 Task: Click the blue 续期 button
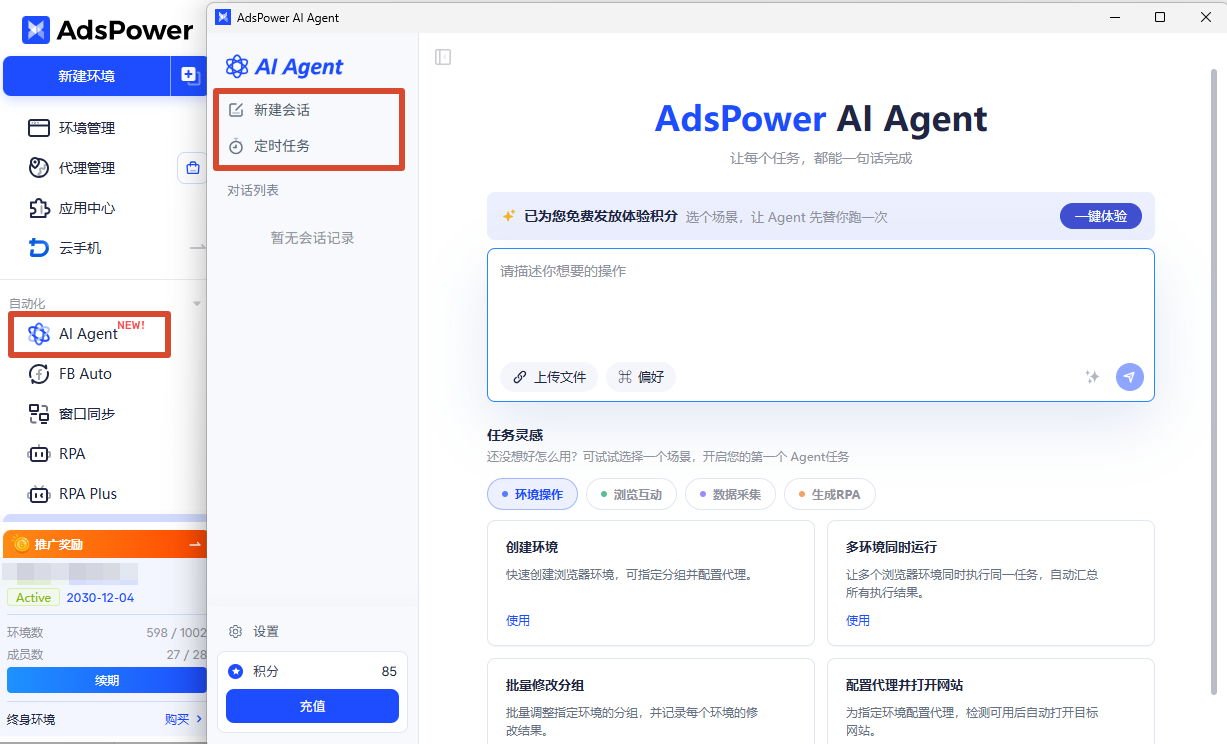point(106,680)
